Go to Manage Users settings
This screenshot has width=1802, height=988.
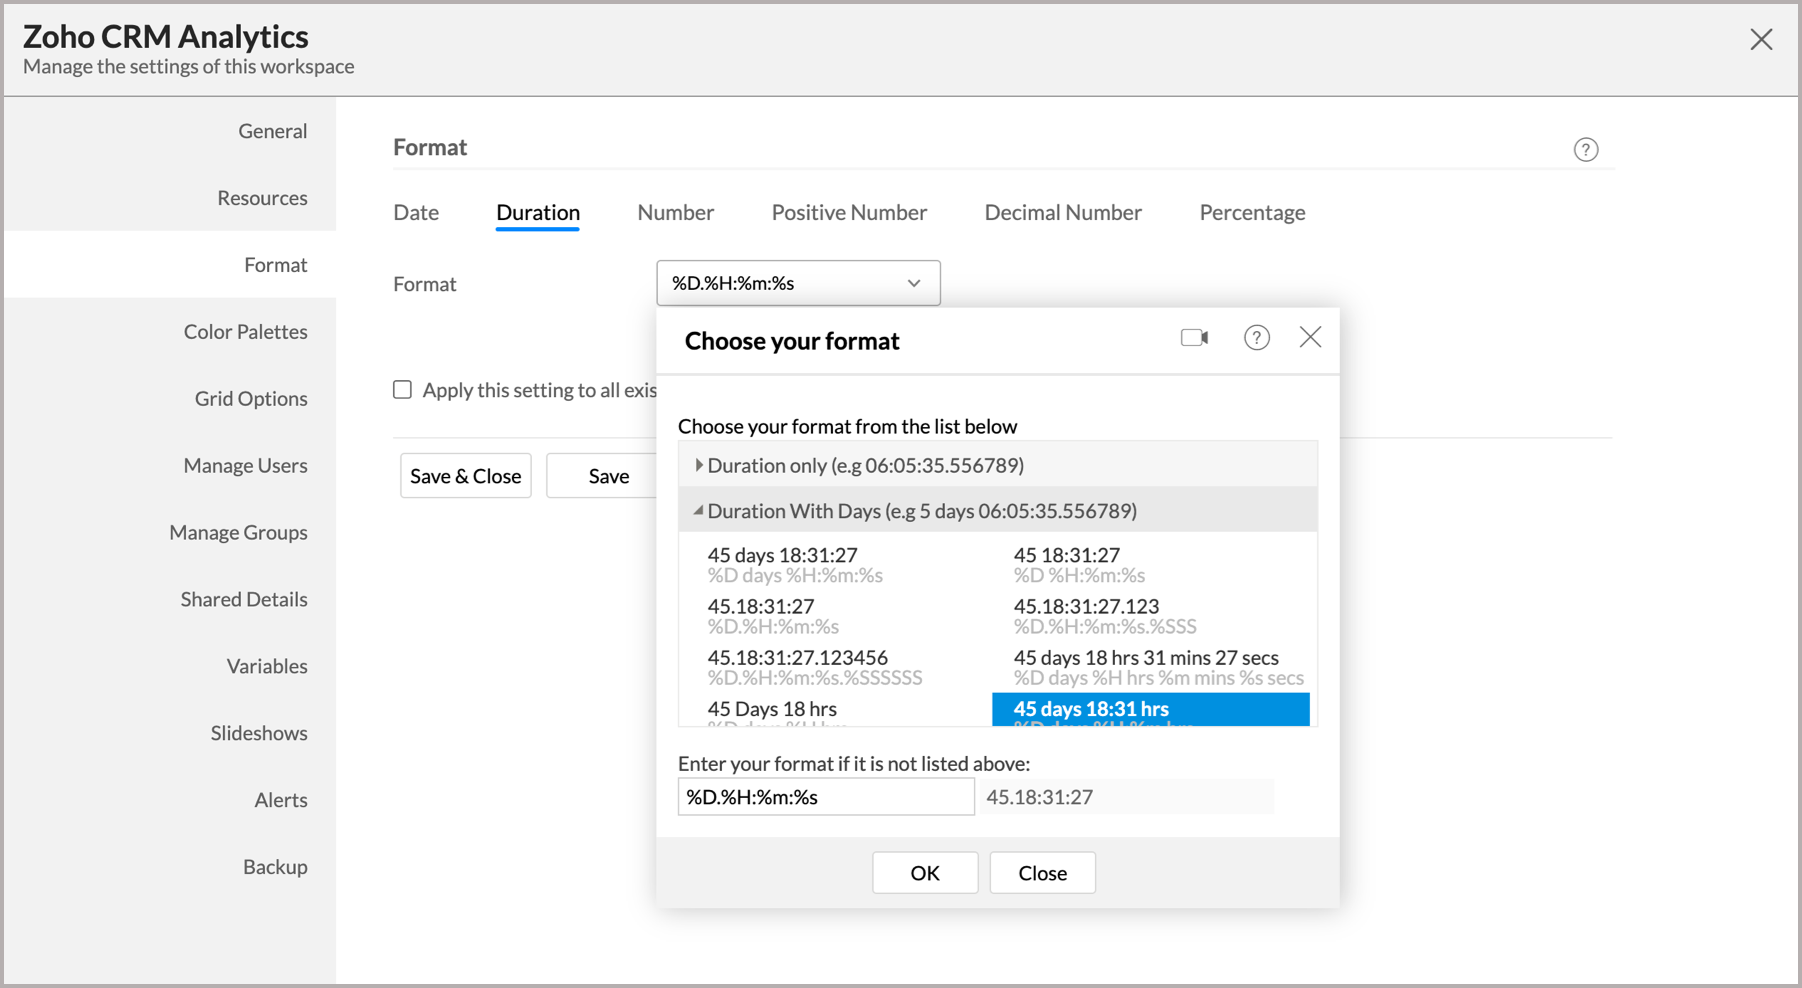click(x=245, y=466)
